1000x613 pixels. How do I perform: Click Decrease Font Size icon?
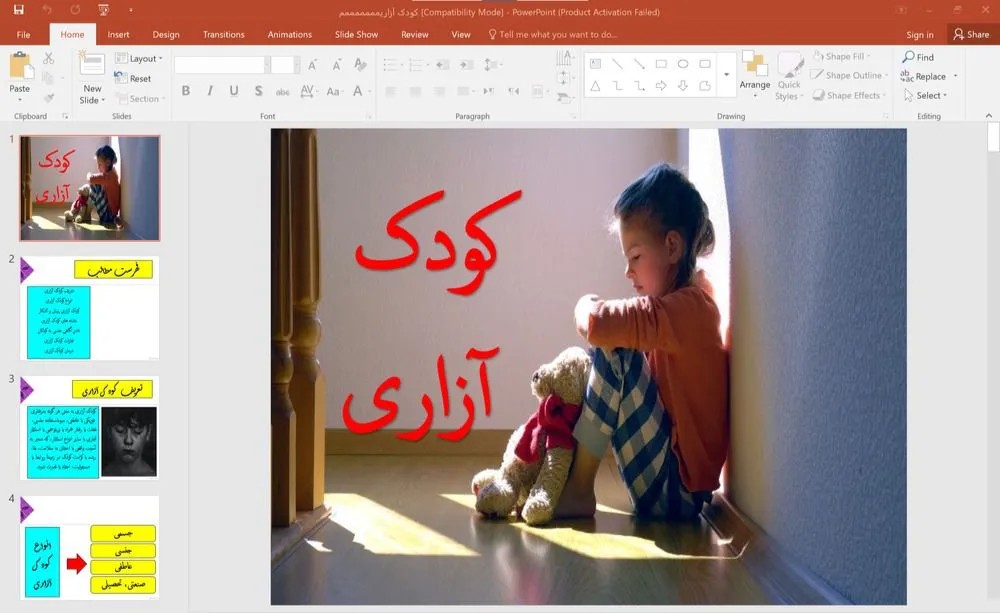click(336, 65)
